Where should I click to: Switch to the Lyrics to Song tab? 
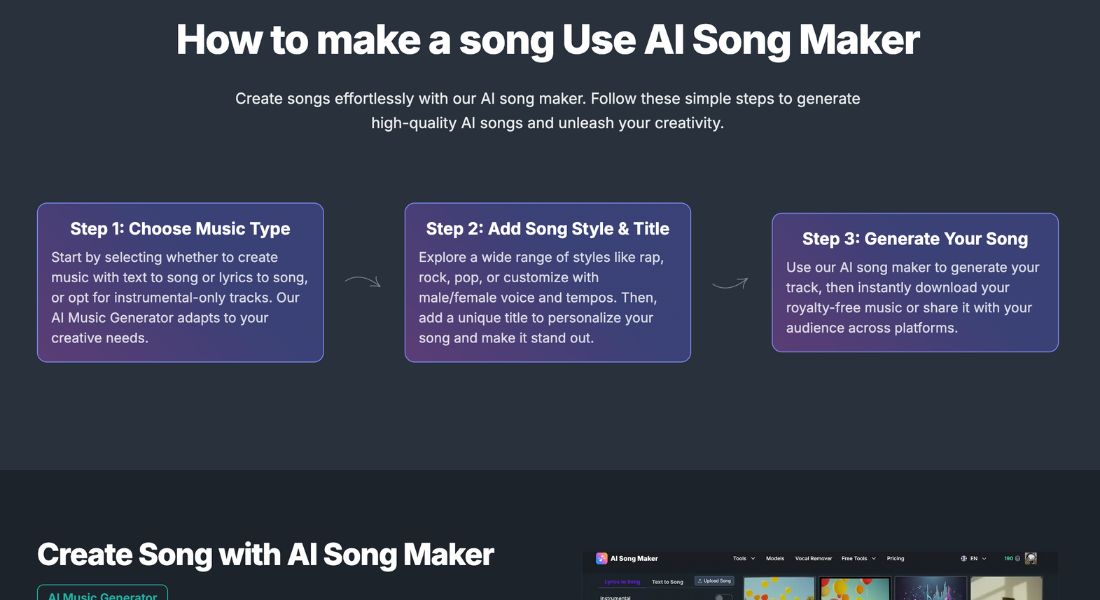(x=622, y=582)
